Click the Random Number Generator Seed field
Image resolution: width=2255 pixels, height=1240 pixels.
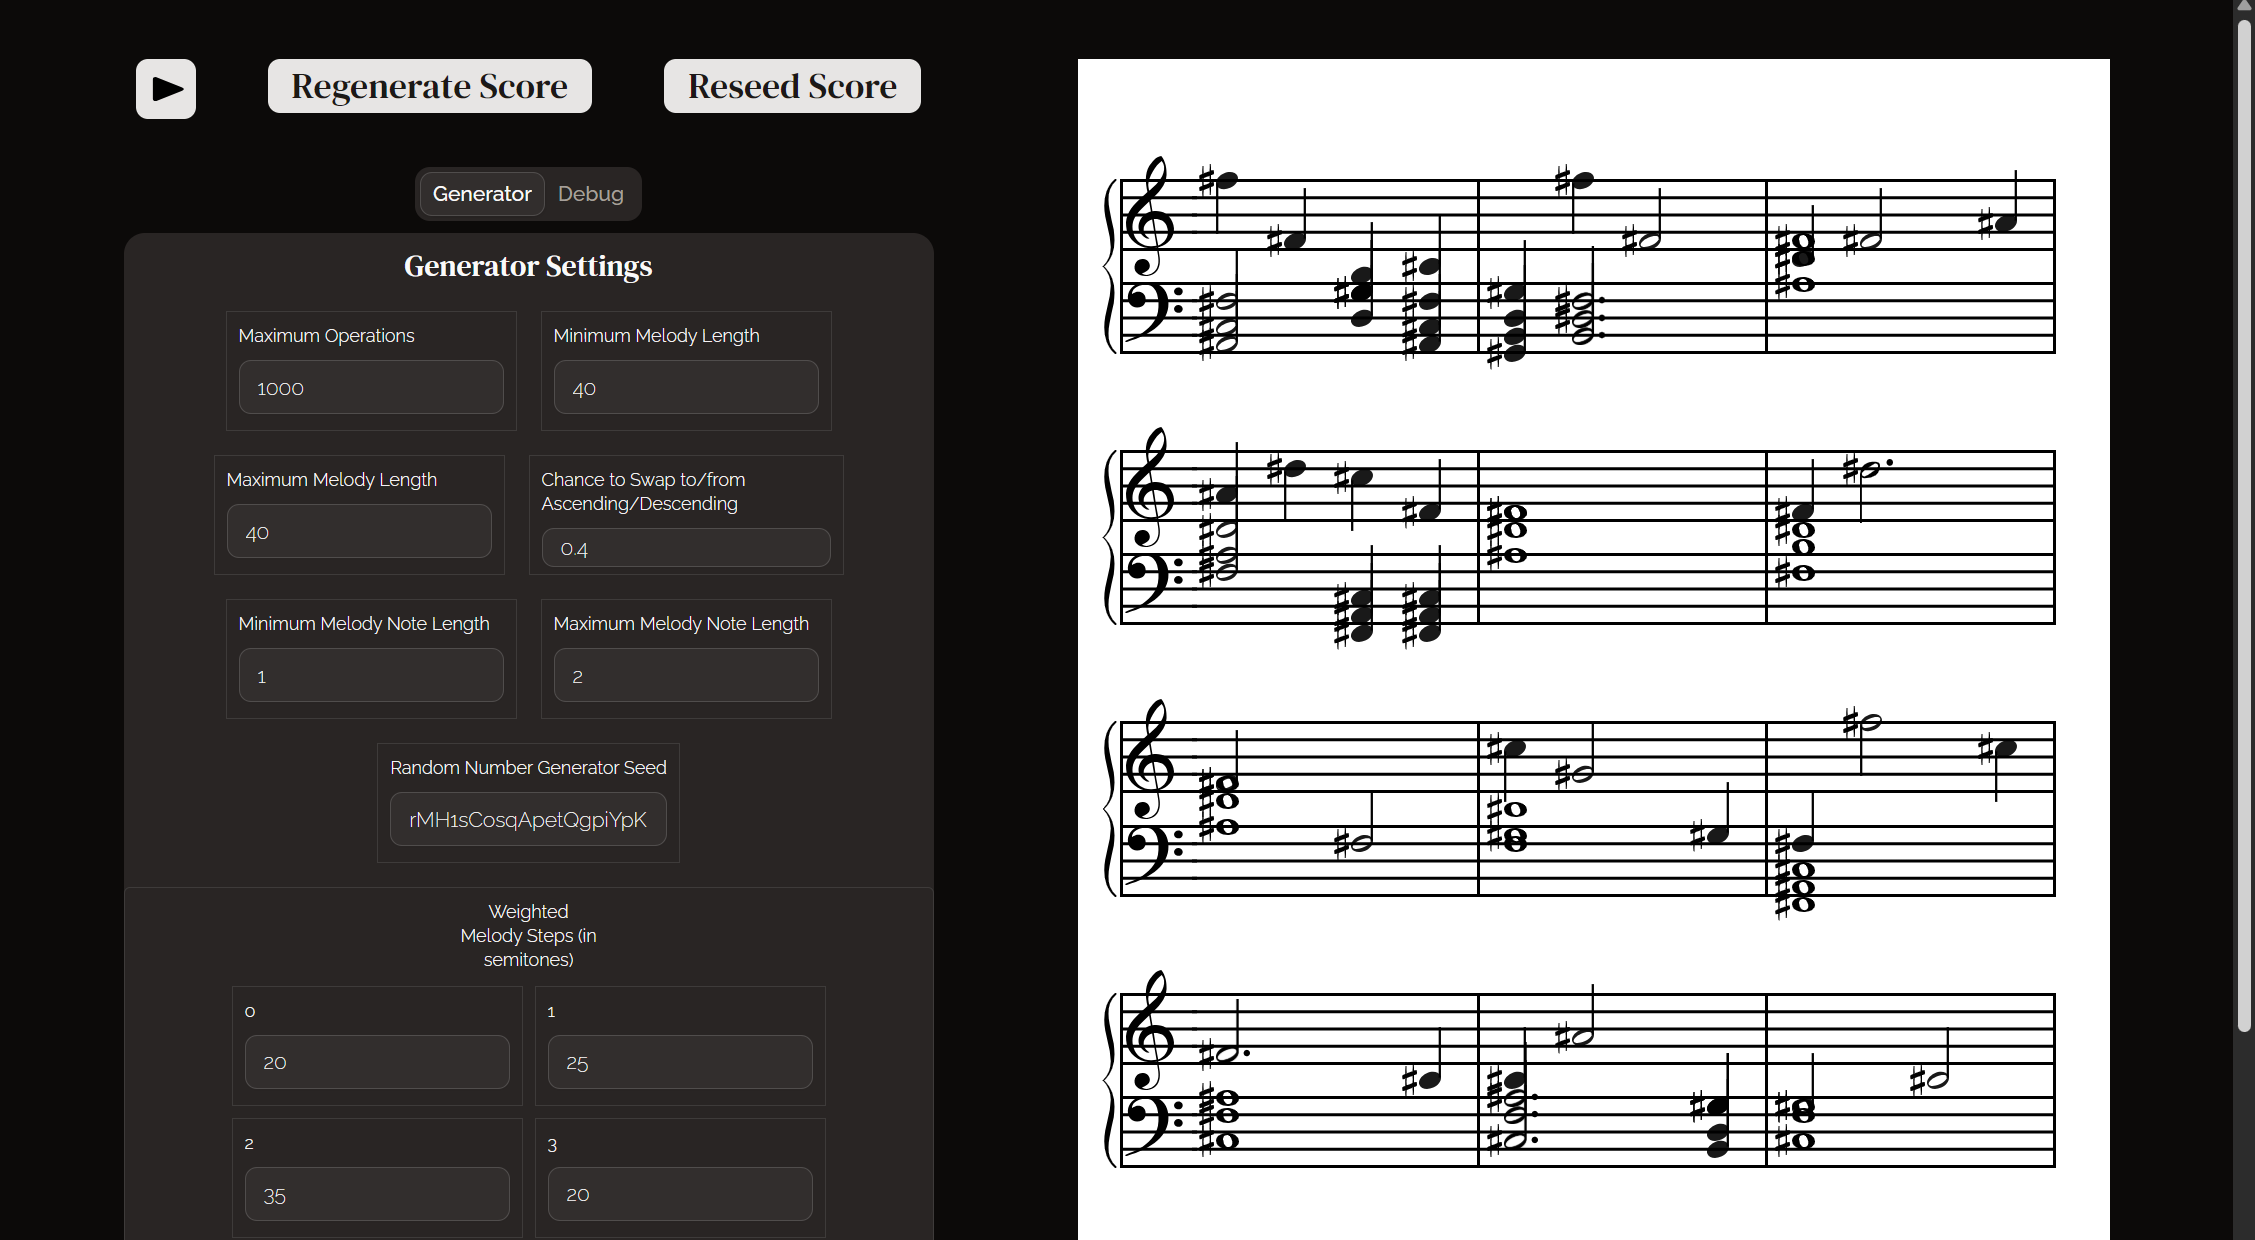click(528, 820)
